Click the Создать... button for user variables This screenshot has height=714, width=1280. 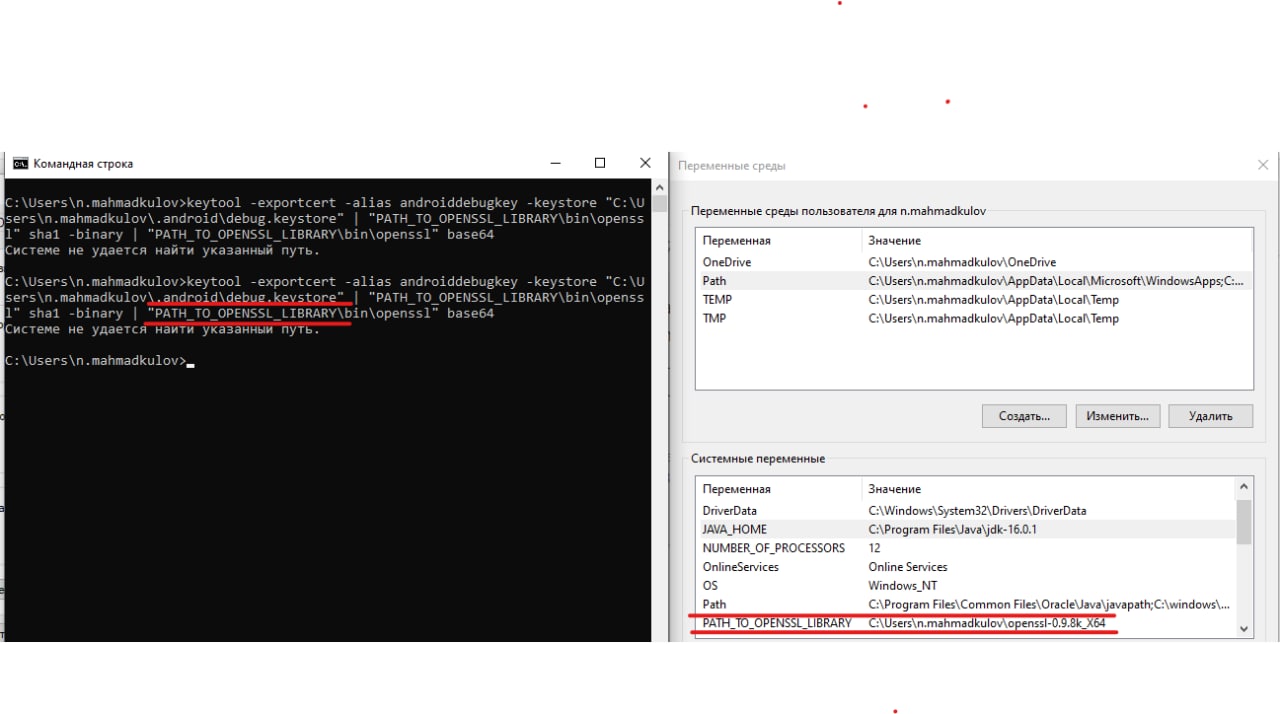pyautogui.click(x=1024, y=415)
